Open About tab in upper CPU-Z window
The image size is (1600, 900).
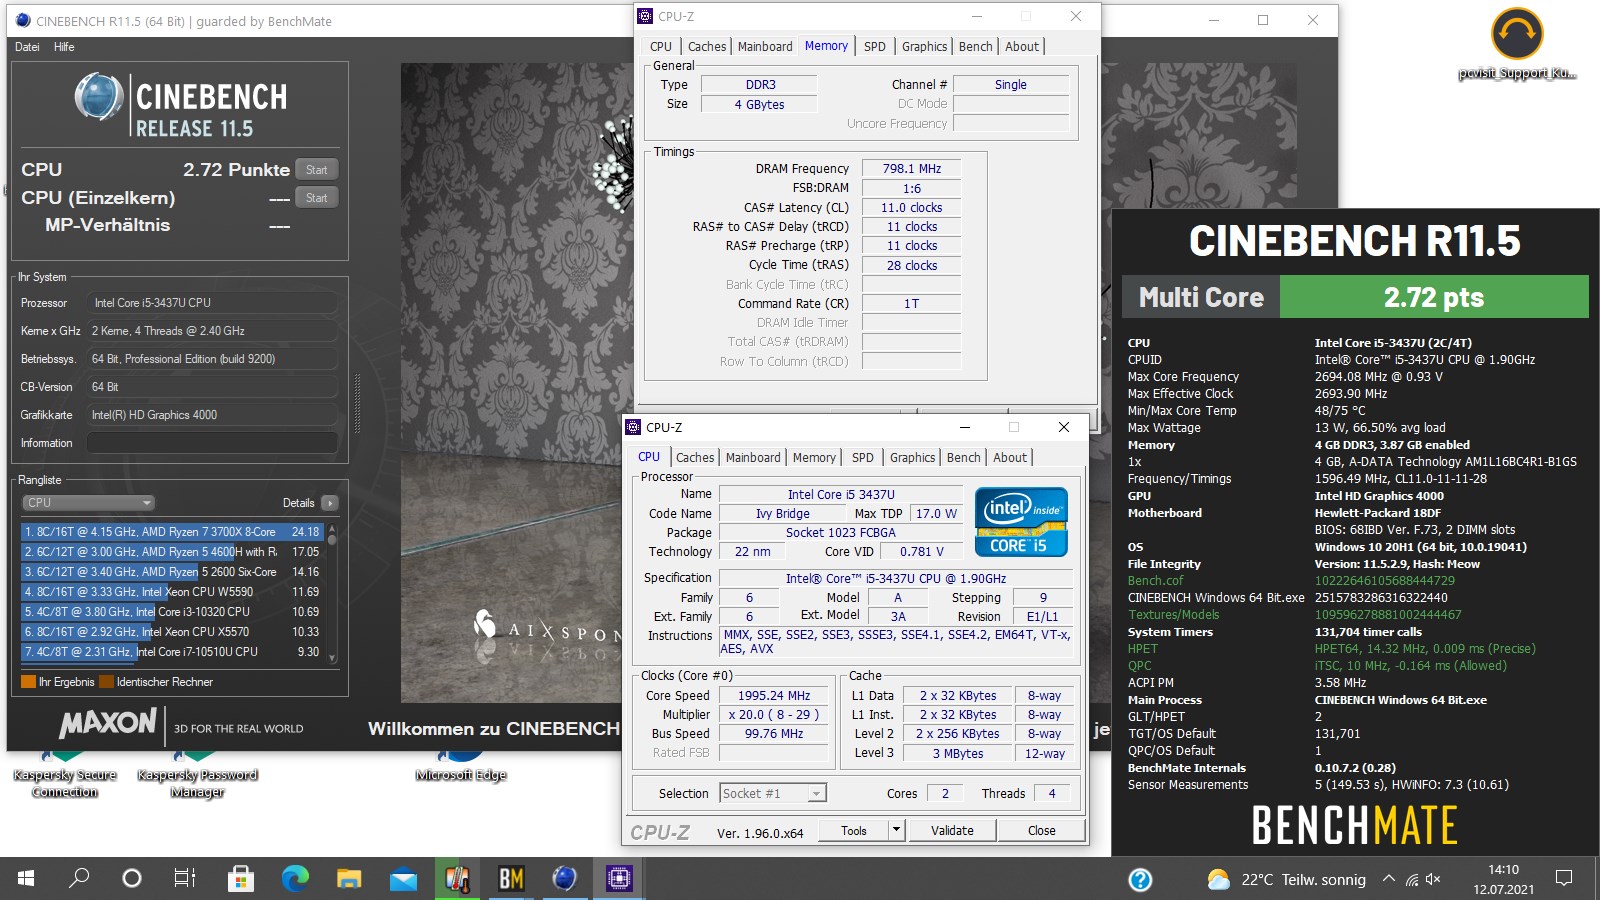(1022, 46)
